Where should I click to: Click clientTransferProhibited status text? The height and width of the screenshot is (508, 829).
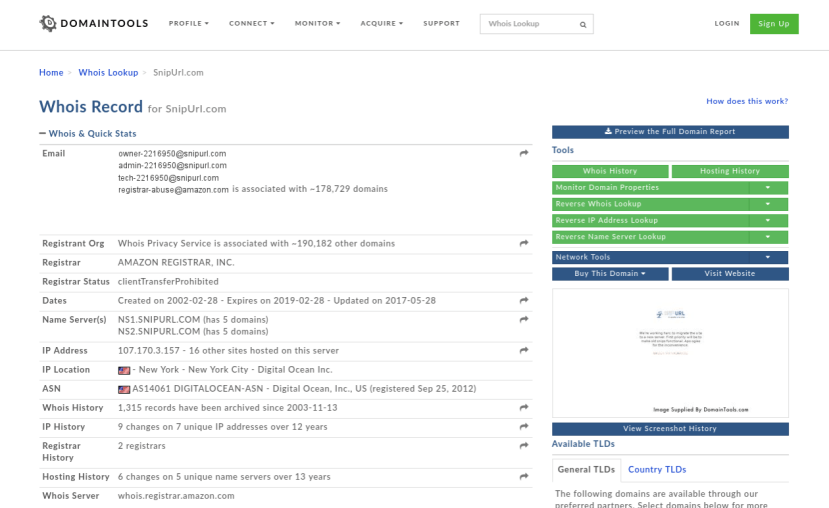168,282
